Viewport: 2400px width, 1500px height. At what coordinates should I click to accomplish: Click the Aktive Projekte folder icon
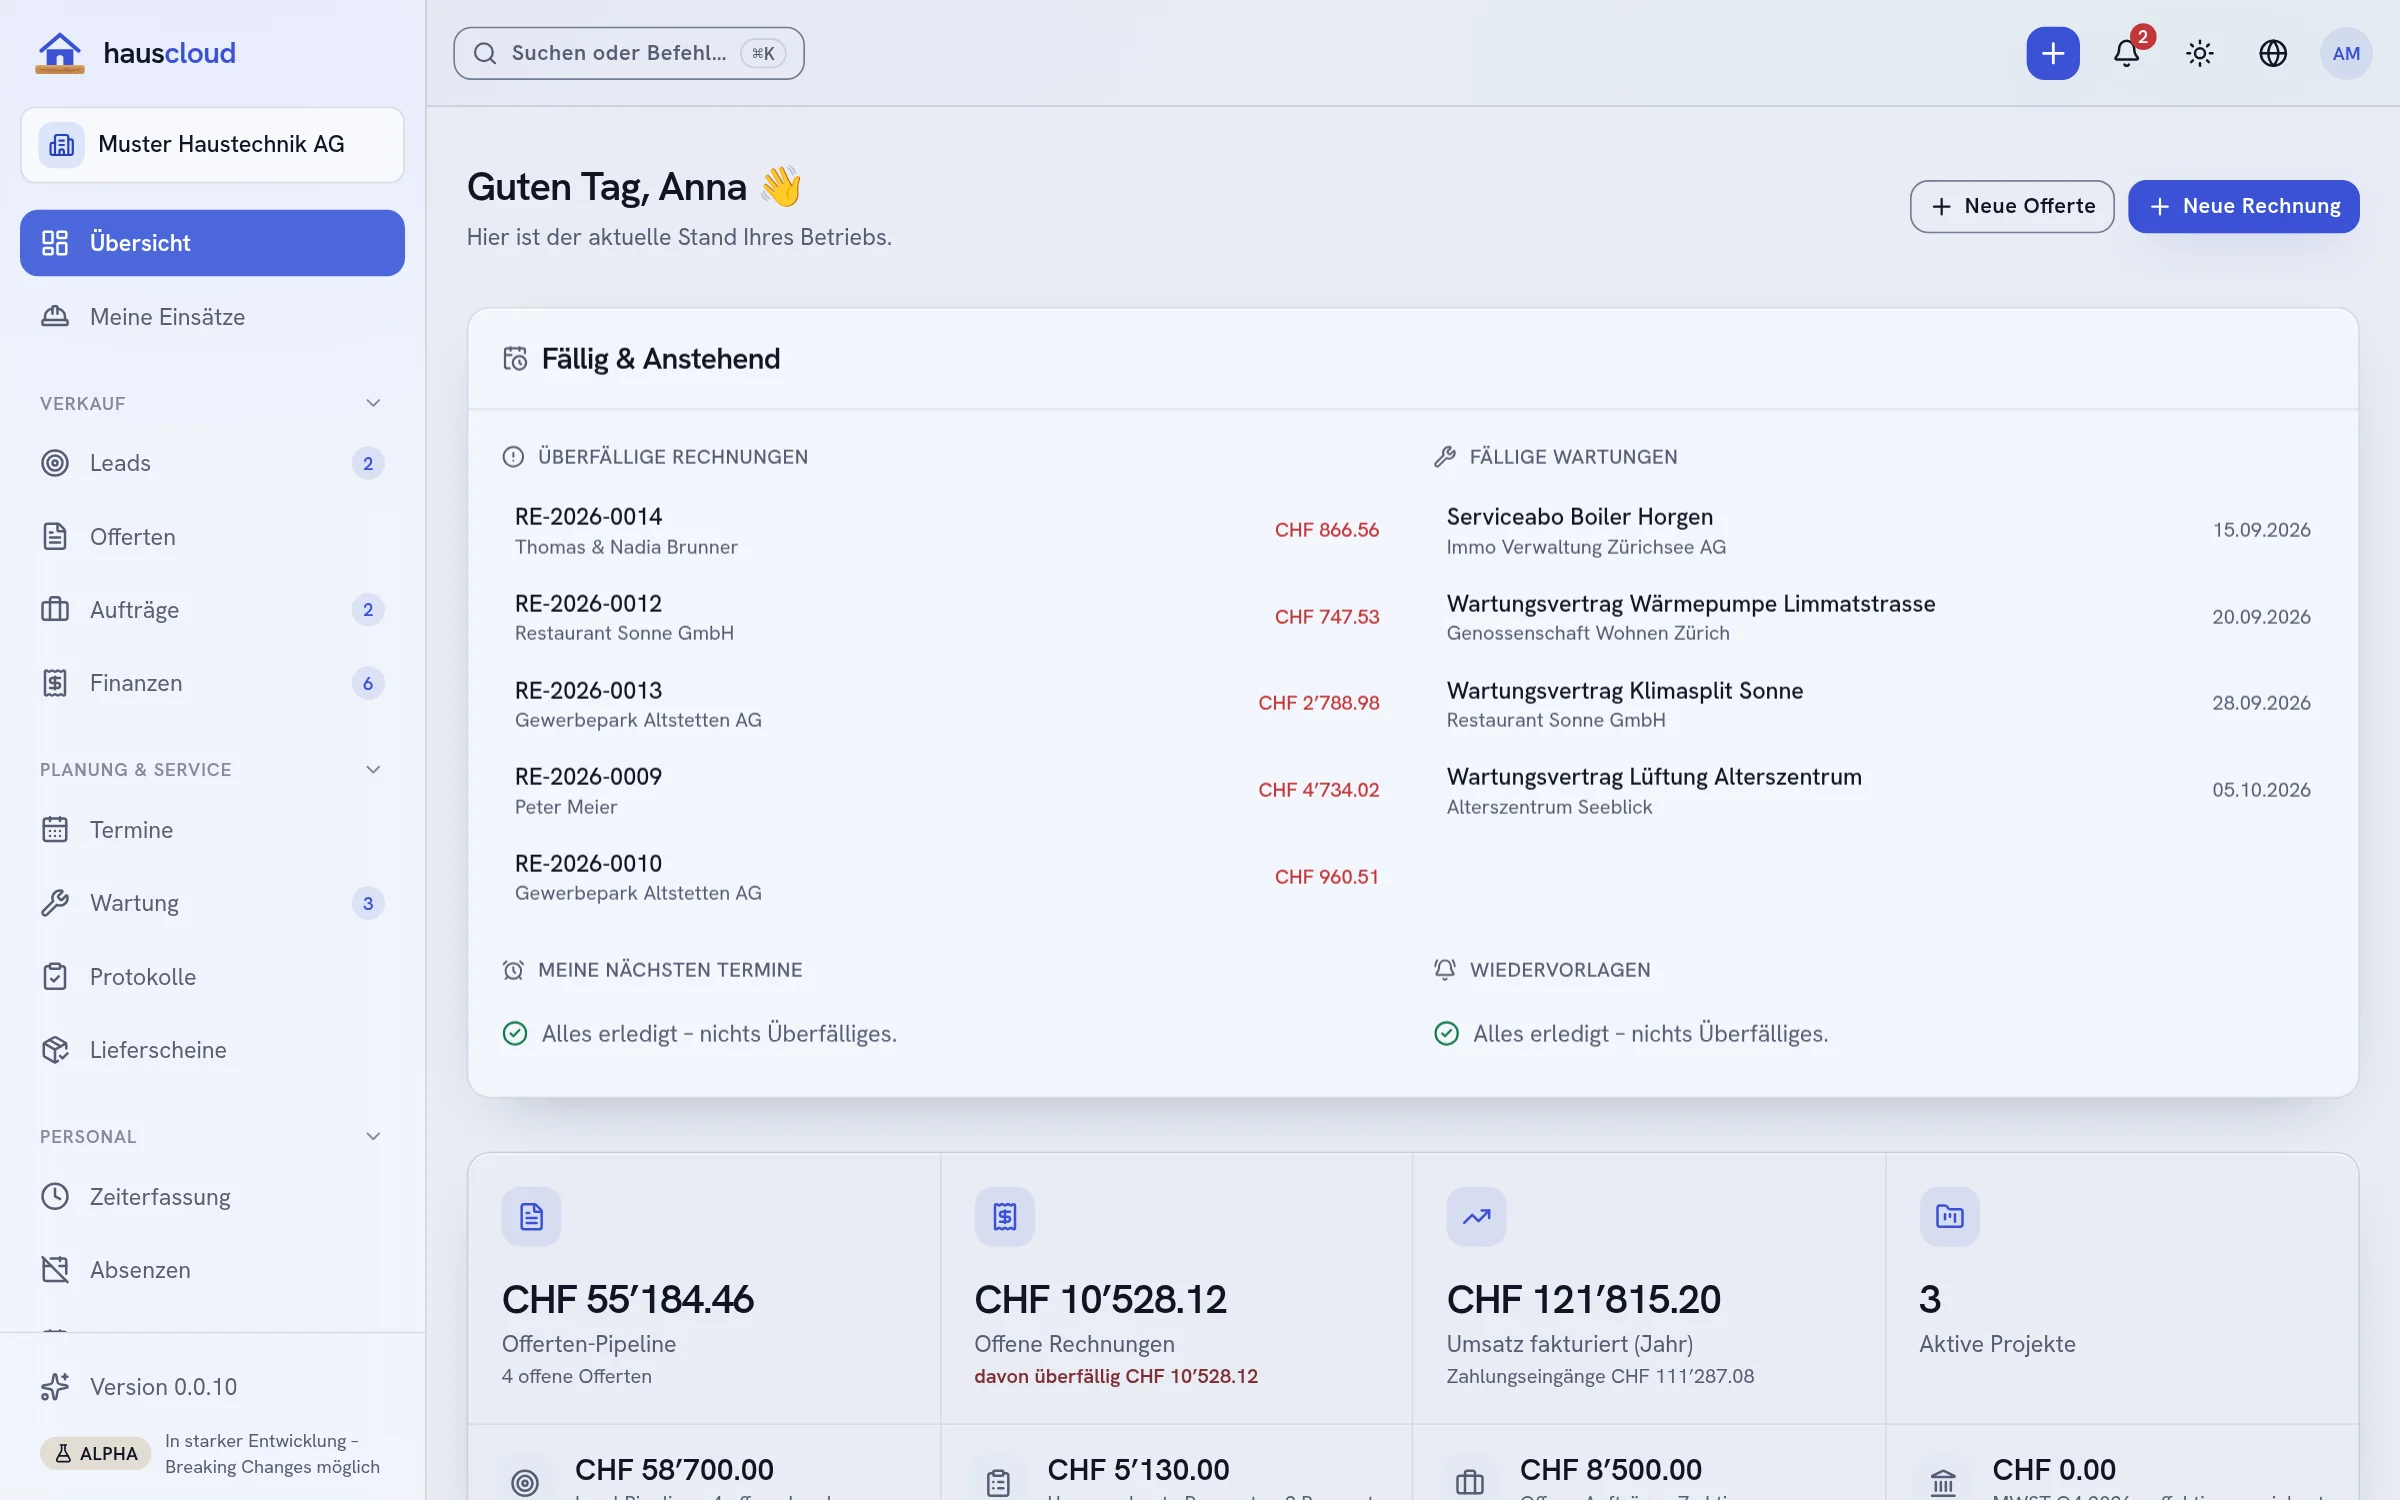click(1949, 1216)
